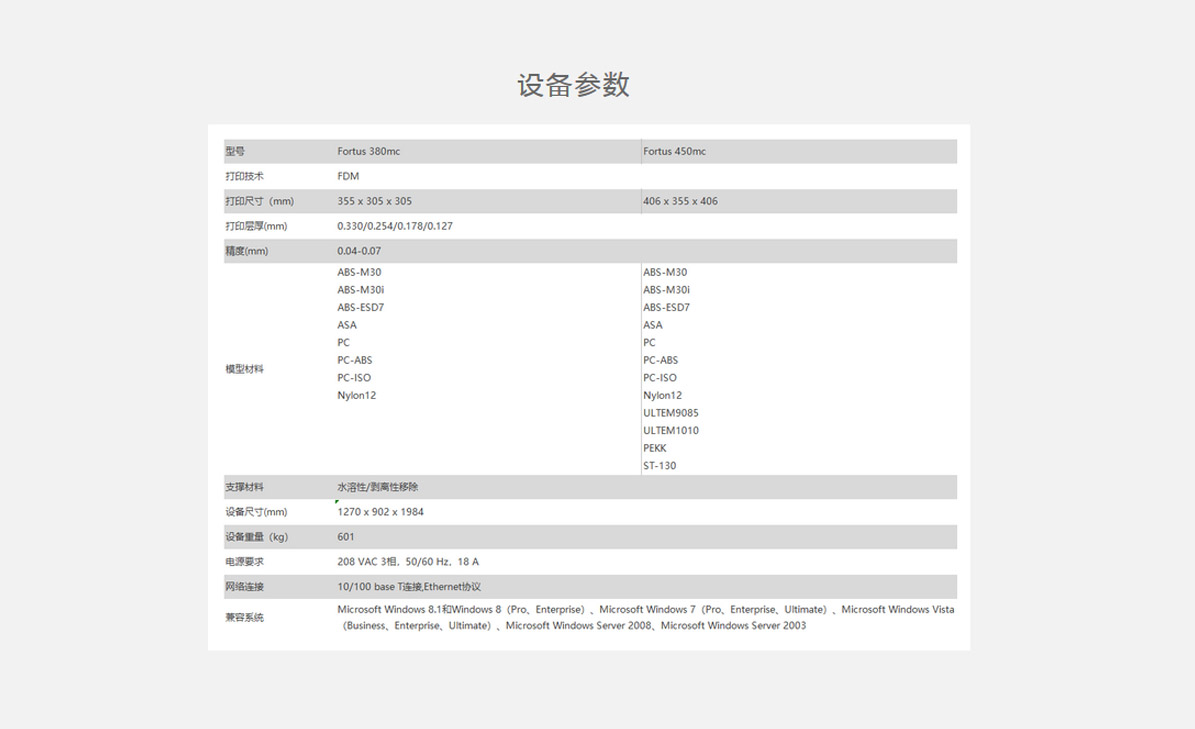Select the 精度(mm) row label
This screenshot has height=729, width=1195.
click(247, 251)
